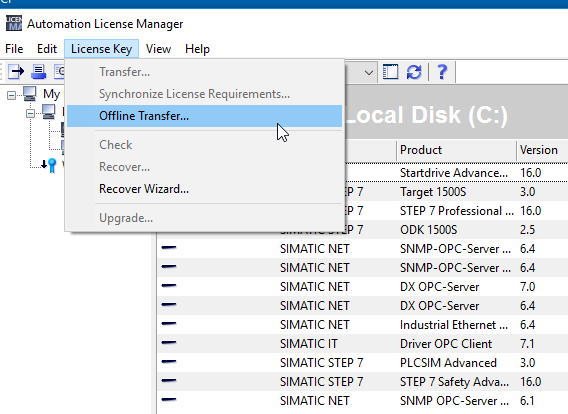This screenshot has width=568, height=414.
Task: Select the SNMP OPC-Server version 6.1 cell
Action: coord(527,401)
